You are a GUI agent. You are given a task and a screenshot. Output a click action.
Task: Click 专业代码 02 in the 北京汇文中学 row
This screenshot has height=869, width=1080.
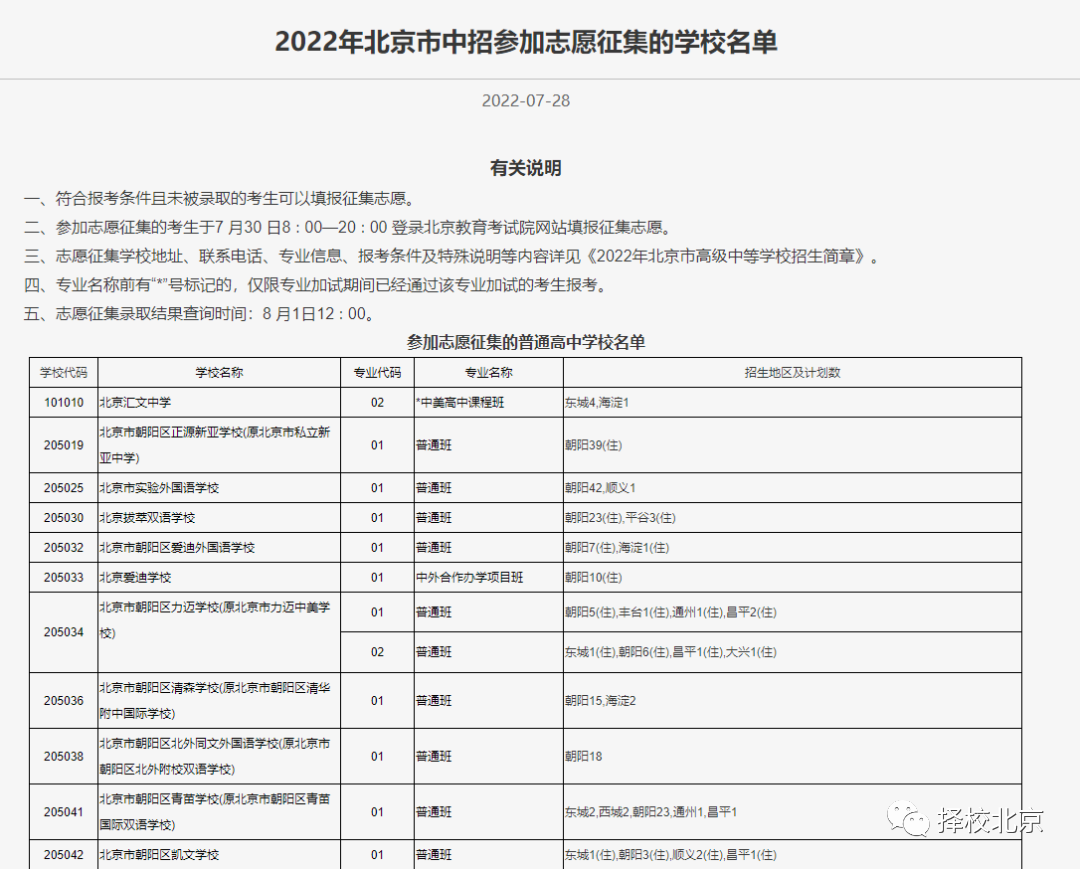pos(377,402)
